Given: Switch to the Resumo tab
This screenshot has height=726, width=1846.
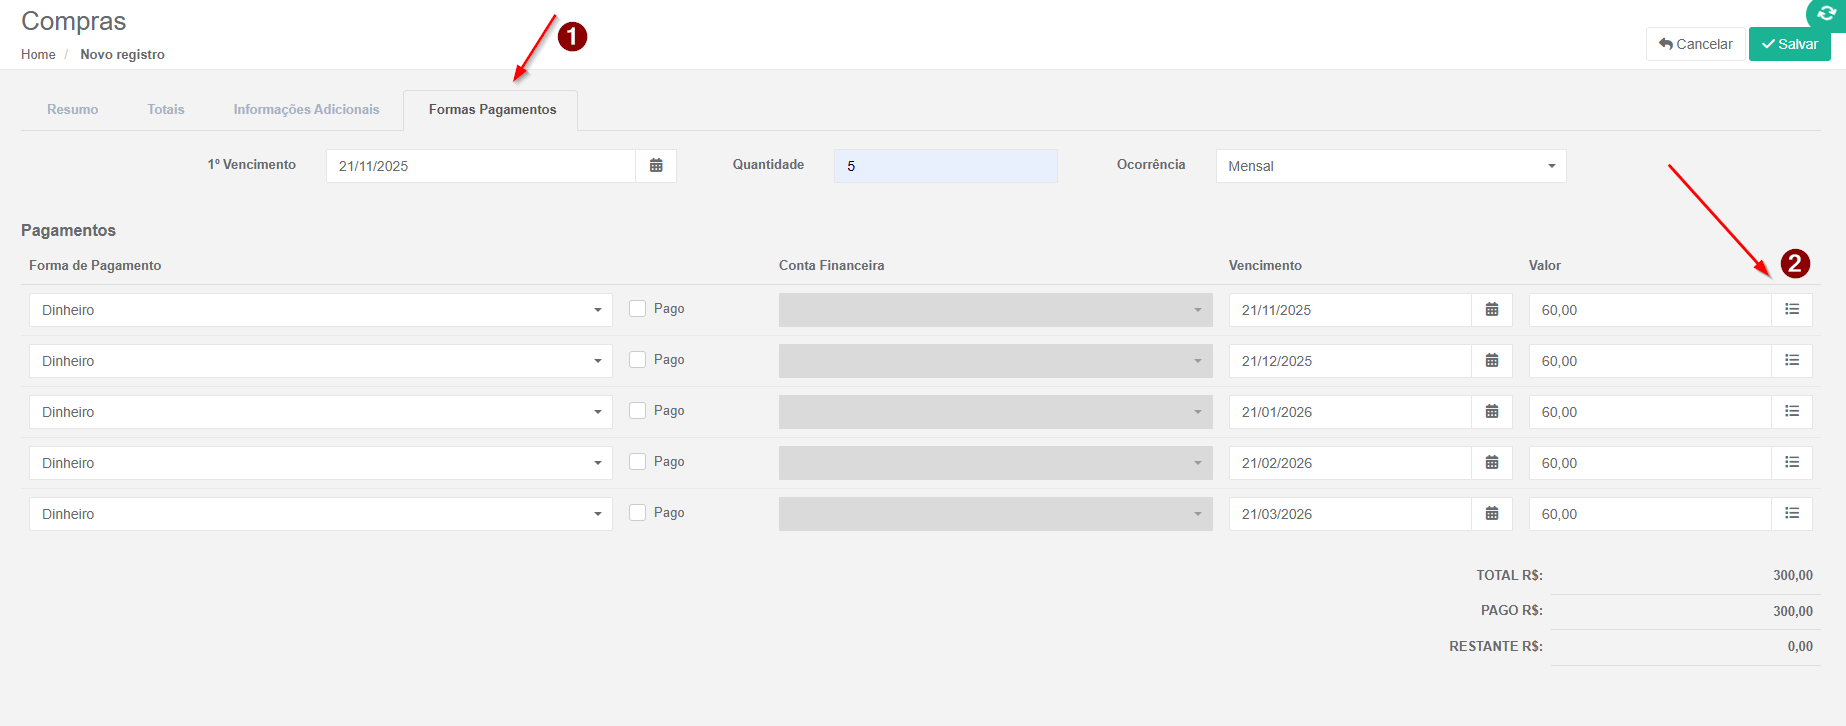Looking at the screenshot, I should 73,110.
